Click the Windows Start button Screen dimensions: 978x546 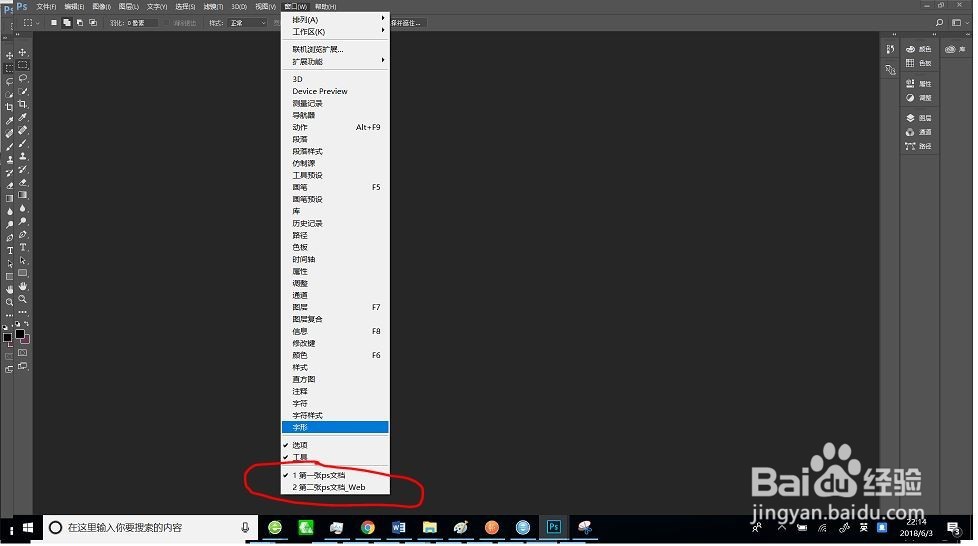[28, 528]
